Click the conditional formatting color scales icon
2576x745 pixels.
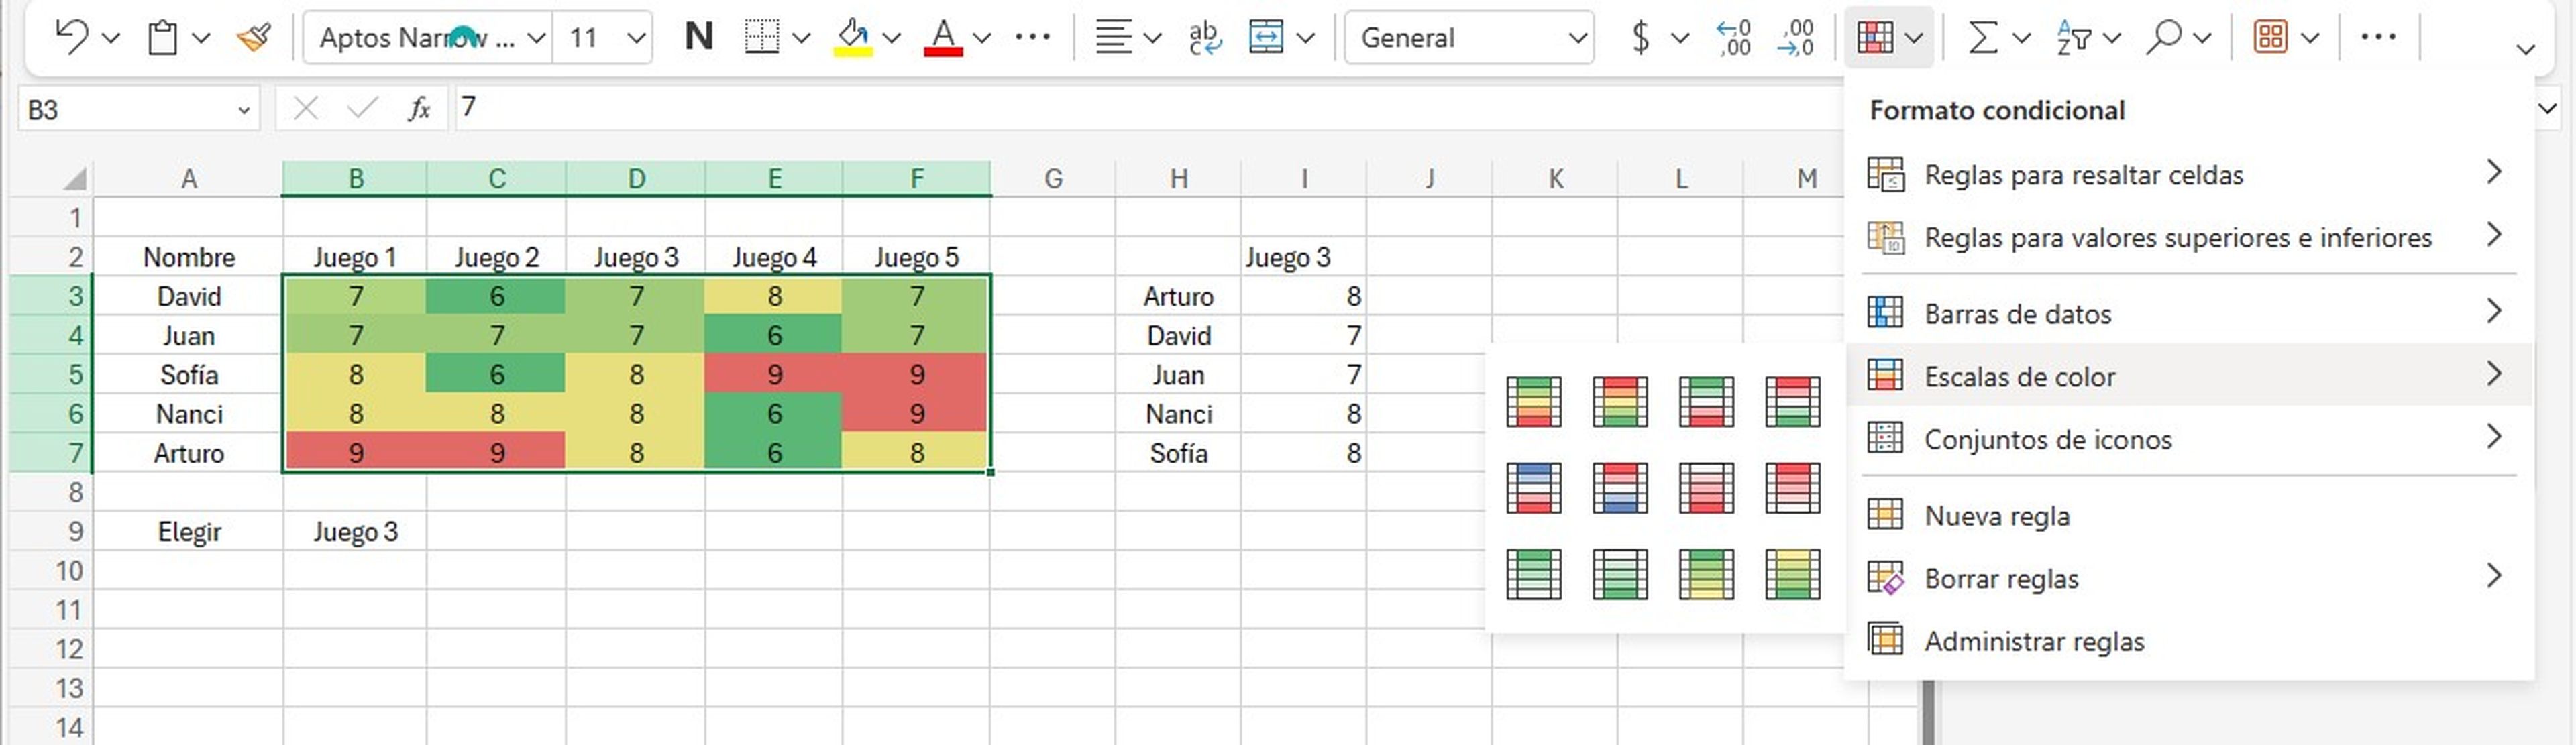point(1884,376)
